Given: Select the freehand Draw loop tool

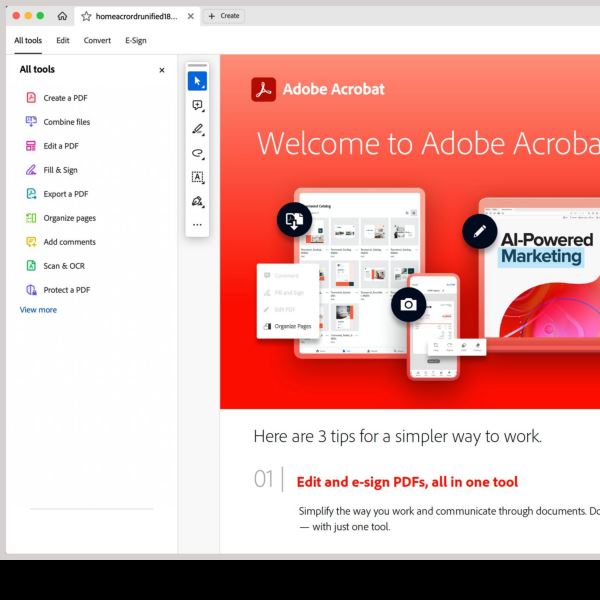Looking at the screenshot, I should [197, 153].
